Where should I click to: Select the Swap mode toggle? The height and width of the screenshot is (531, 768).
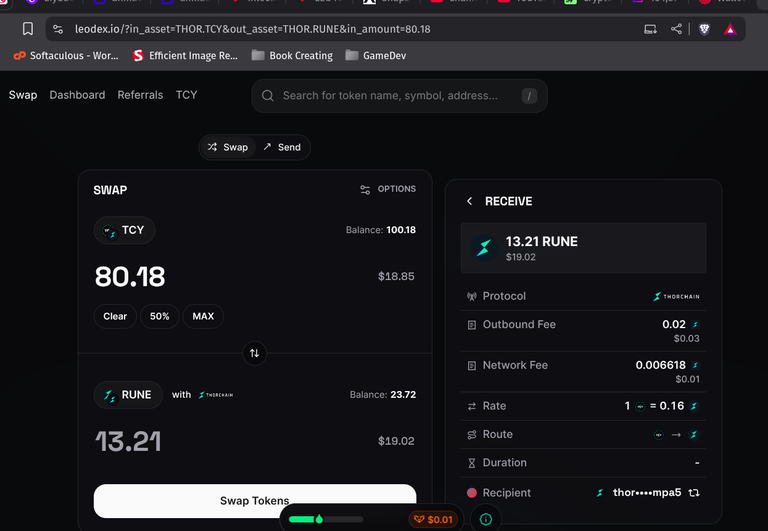(x=228, y=147)
